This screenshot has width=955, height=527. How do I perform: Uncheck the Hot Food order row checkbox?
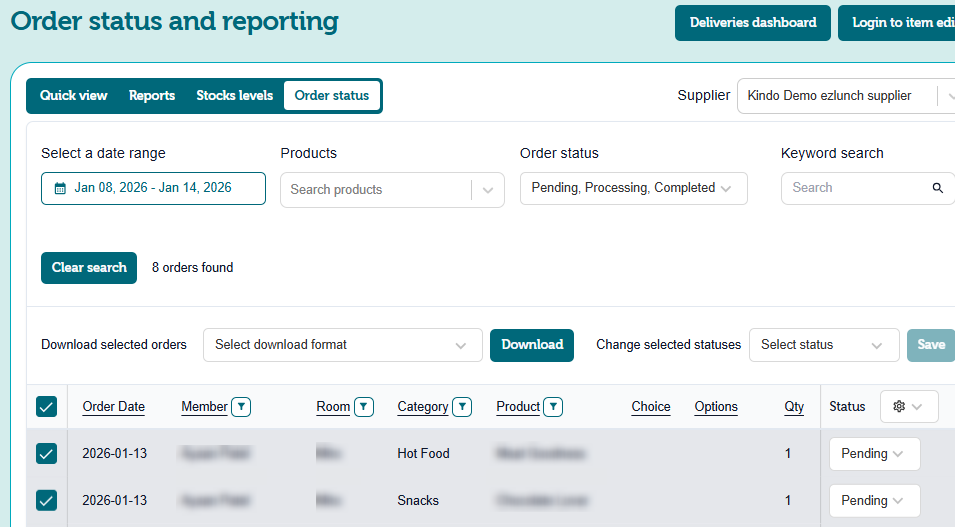click(x=46, y=454)
